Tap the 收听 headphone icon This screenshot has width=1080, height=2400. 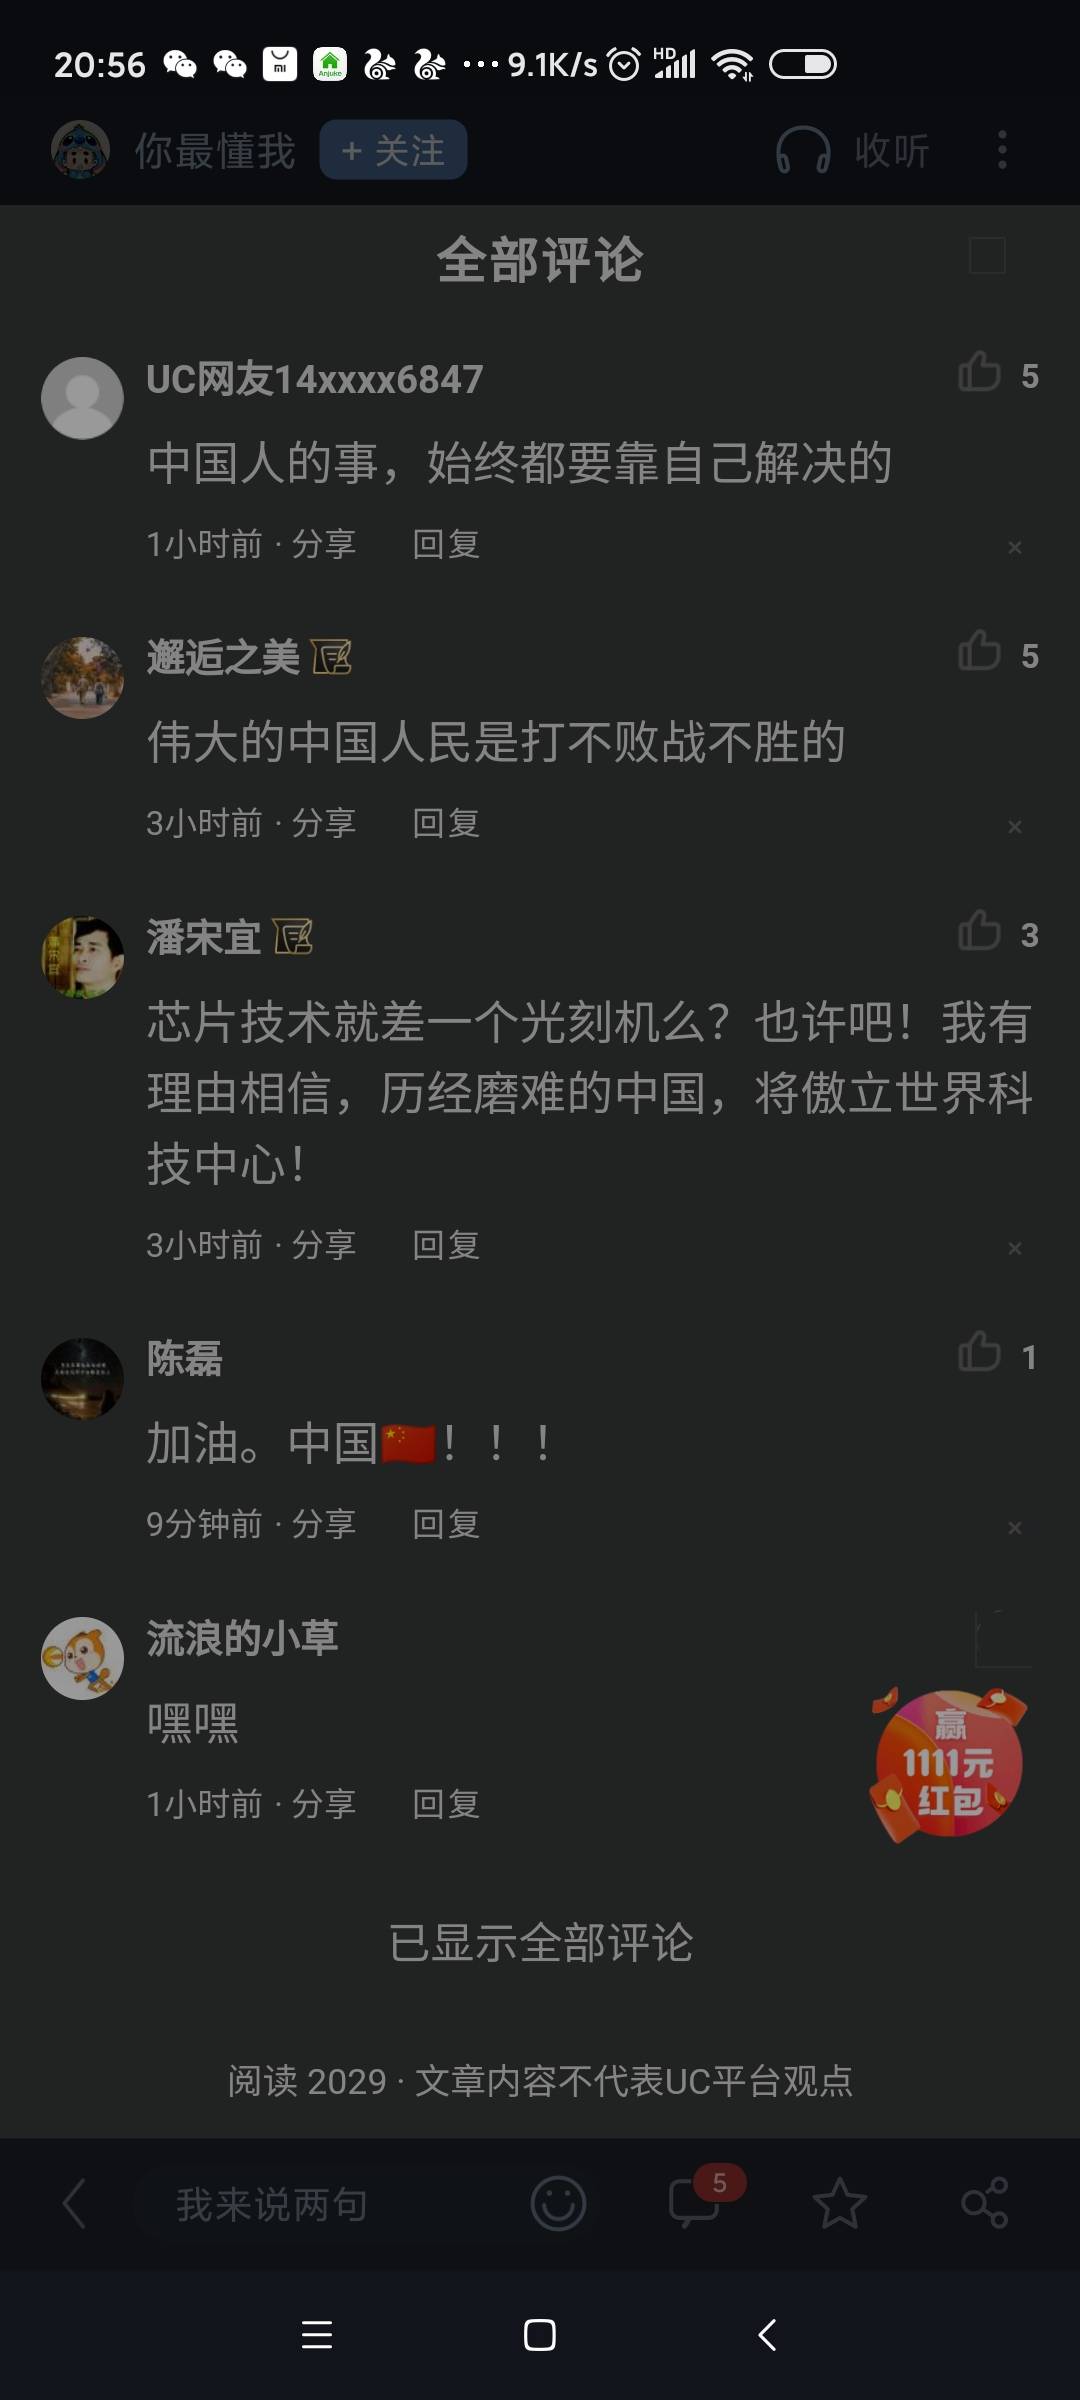pos(803,151)
